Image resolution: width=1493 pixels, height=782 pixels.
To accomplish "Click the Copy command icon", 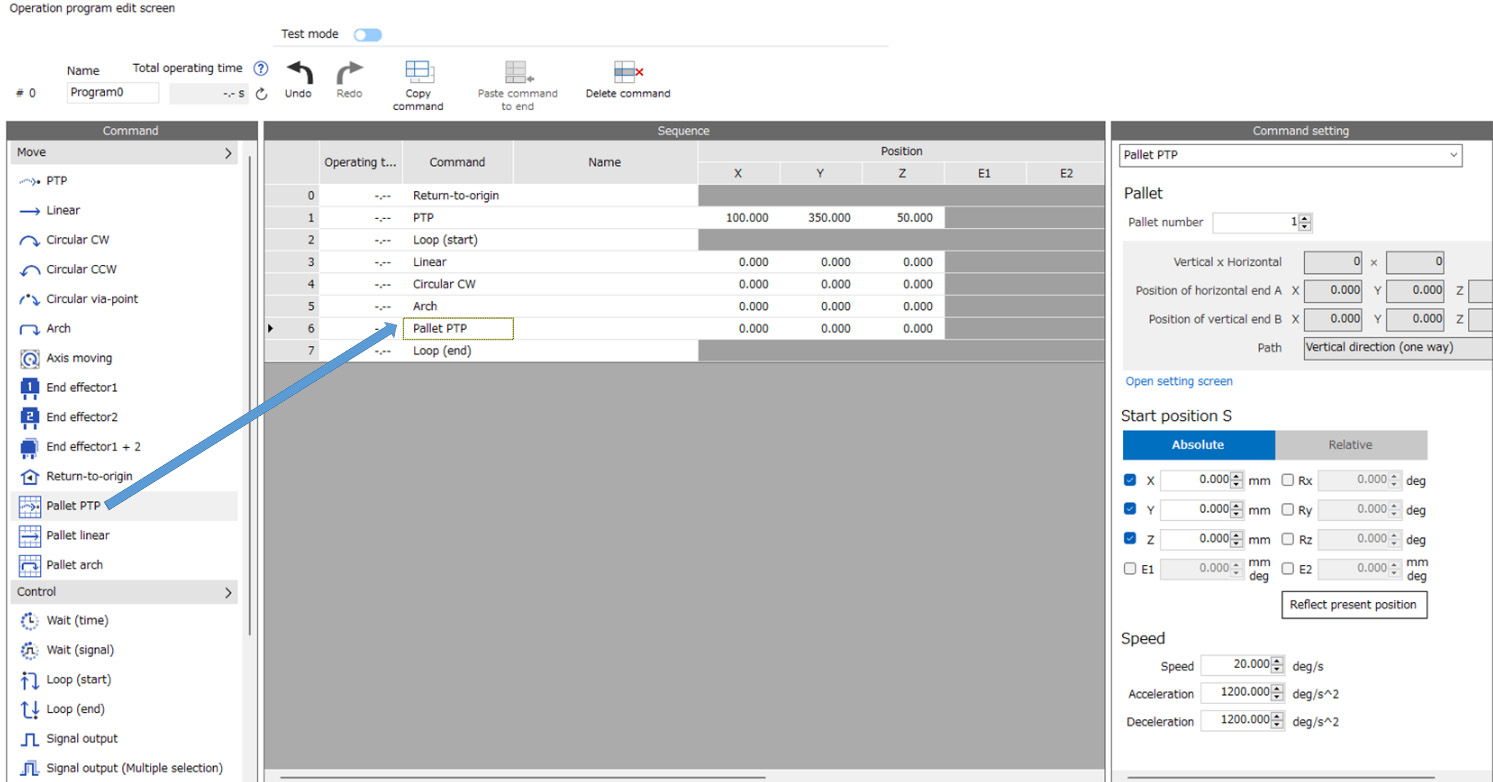I will click(418, 72).
